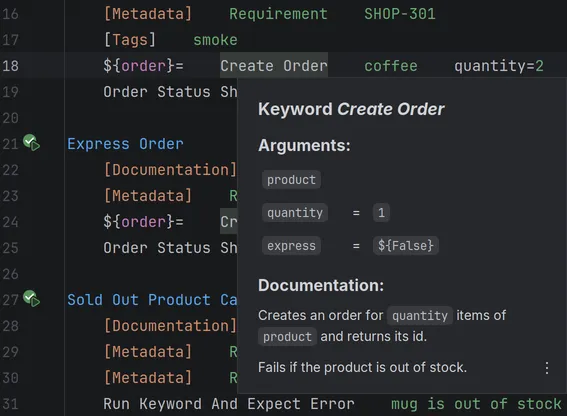Click line number 18 in gutter
This screenshot has width=567, height=416.
point(10,66)
